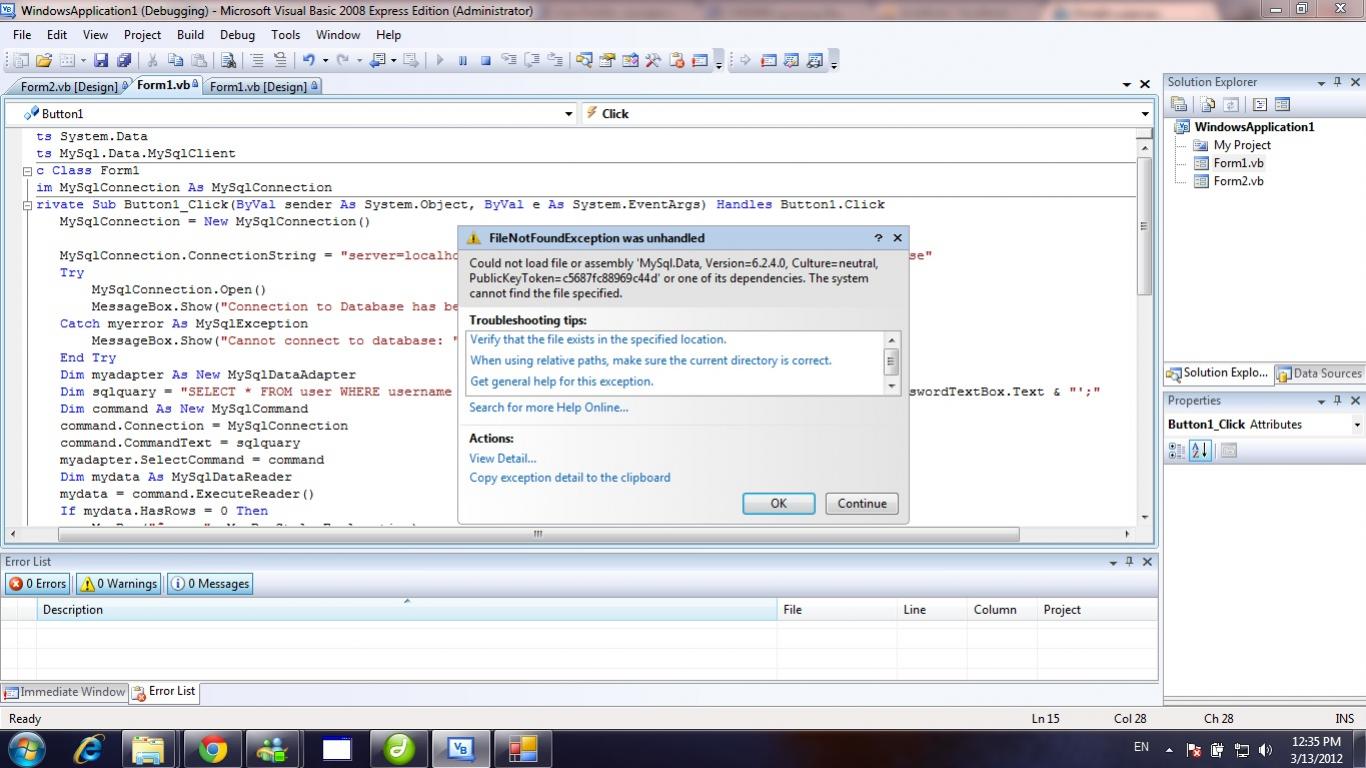Open the active files dropdown arrow near tabs
The height and width of the screenshot is (768, 1366).
tap(1127, 85)
